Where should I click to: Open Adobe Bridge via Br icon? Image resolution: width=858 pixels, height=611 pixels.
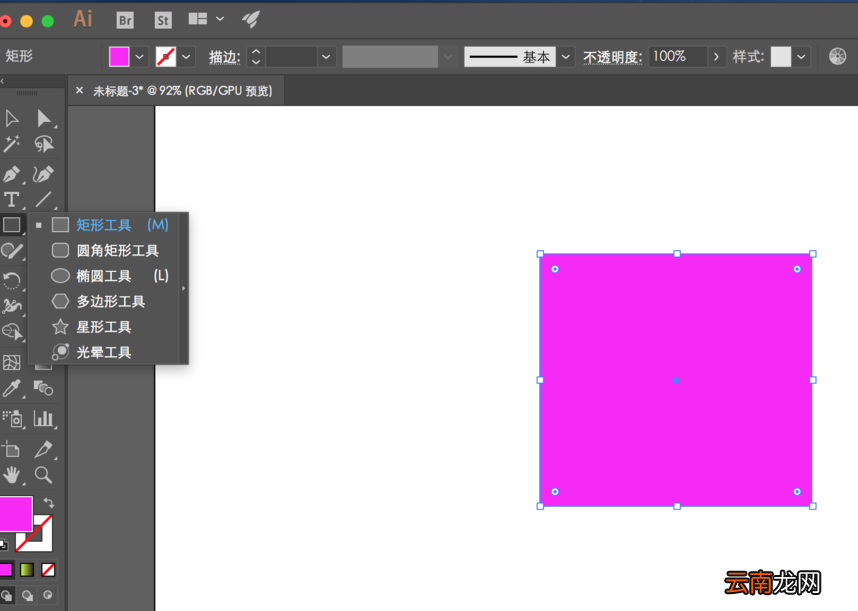pyautogui.click(x=125, y=20)
